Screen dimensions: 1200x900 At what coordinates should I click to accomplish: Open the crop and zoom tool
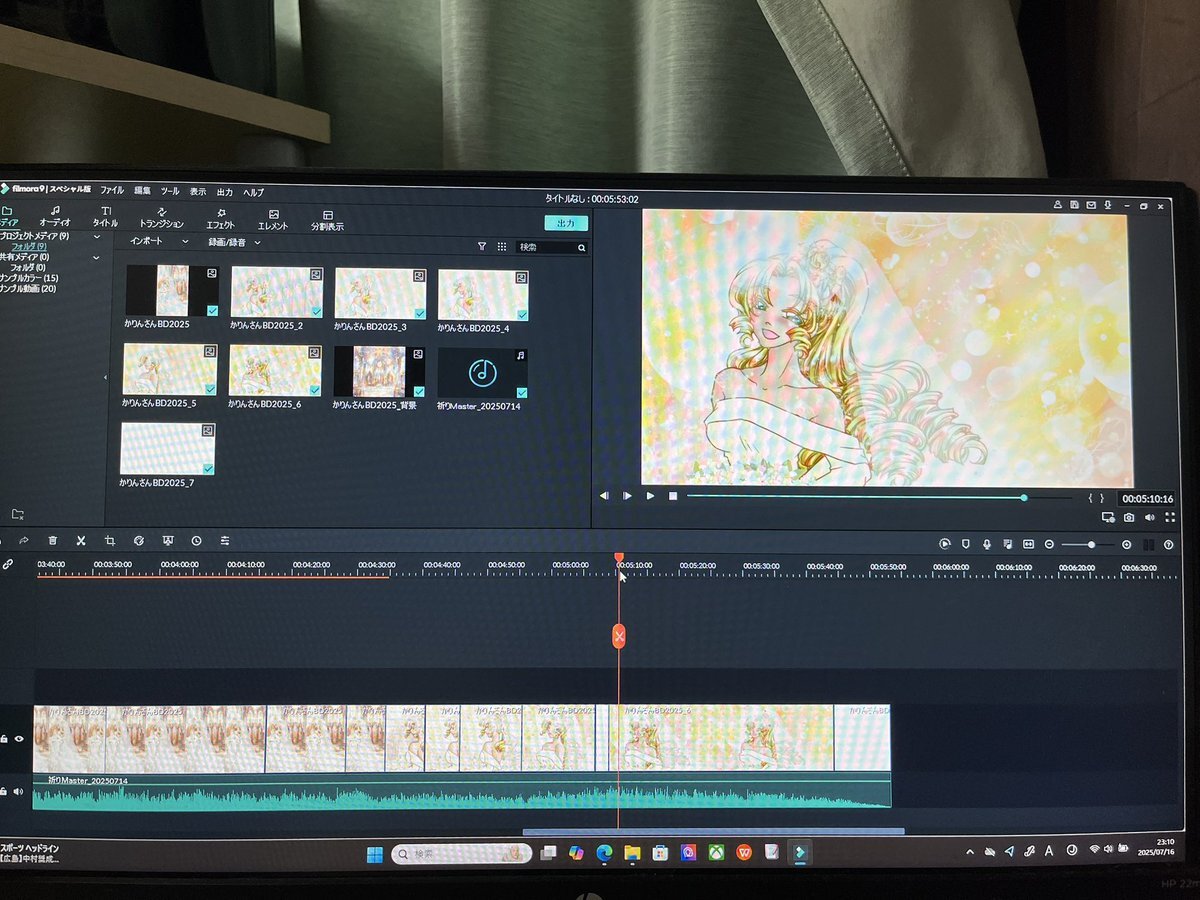pos(110,540)
